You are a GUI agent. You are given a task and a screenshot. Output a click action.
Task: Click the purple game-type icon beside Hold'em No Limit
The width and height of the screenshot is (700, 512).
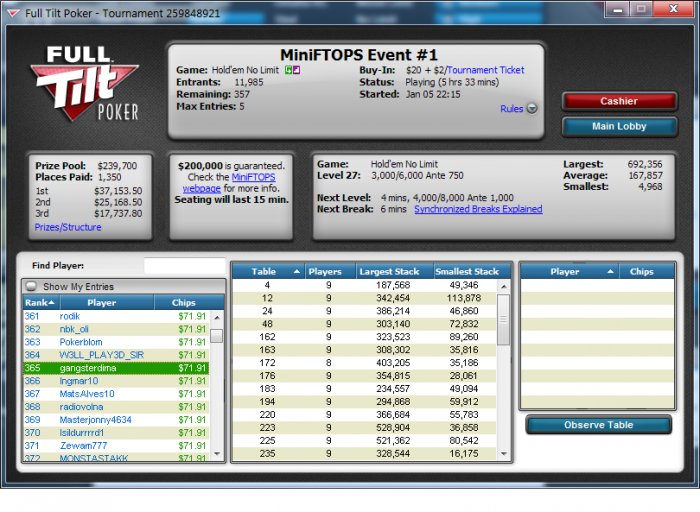(296, 70)
